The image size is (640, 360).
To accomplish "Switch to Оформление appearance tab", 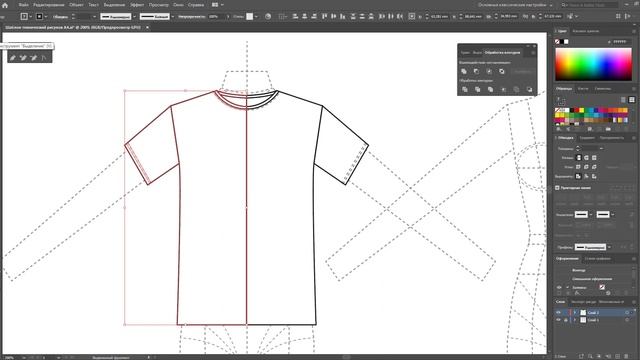I will click(567, 258).
